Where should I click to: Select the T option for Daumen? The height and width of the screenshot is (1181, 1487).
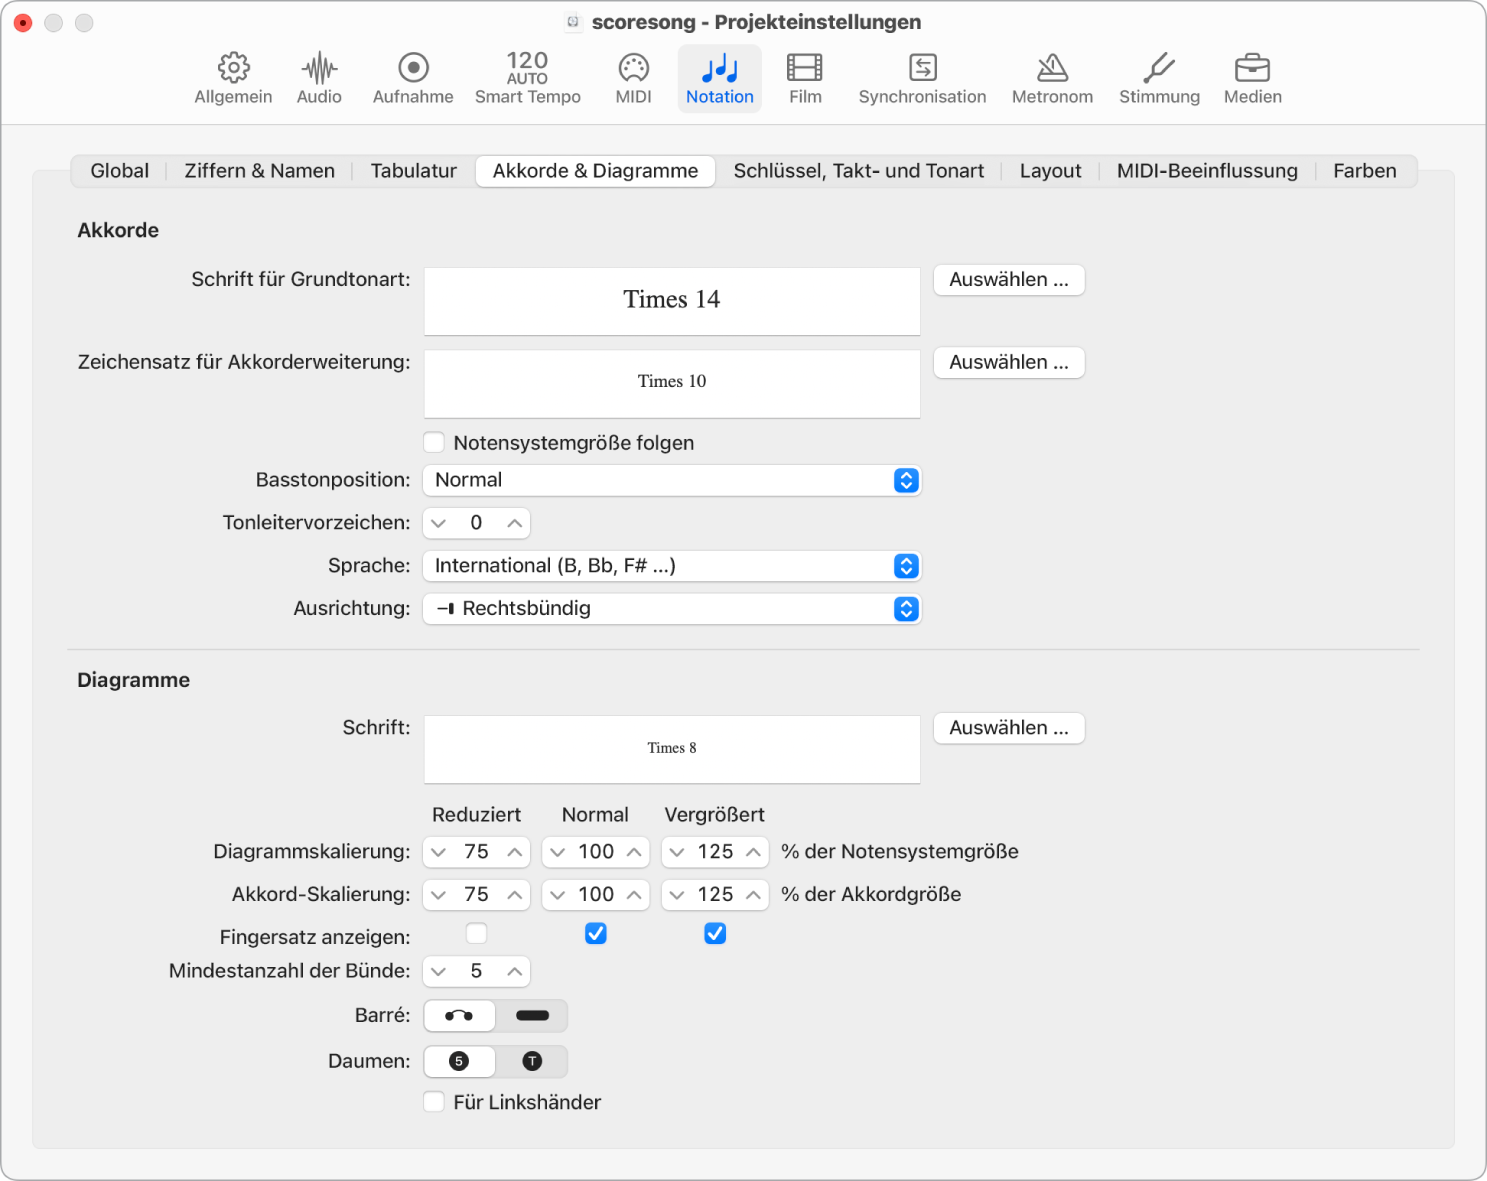pos(531,1061)
